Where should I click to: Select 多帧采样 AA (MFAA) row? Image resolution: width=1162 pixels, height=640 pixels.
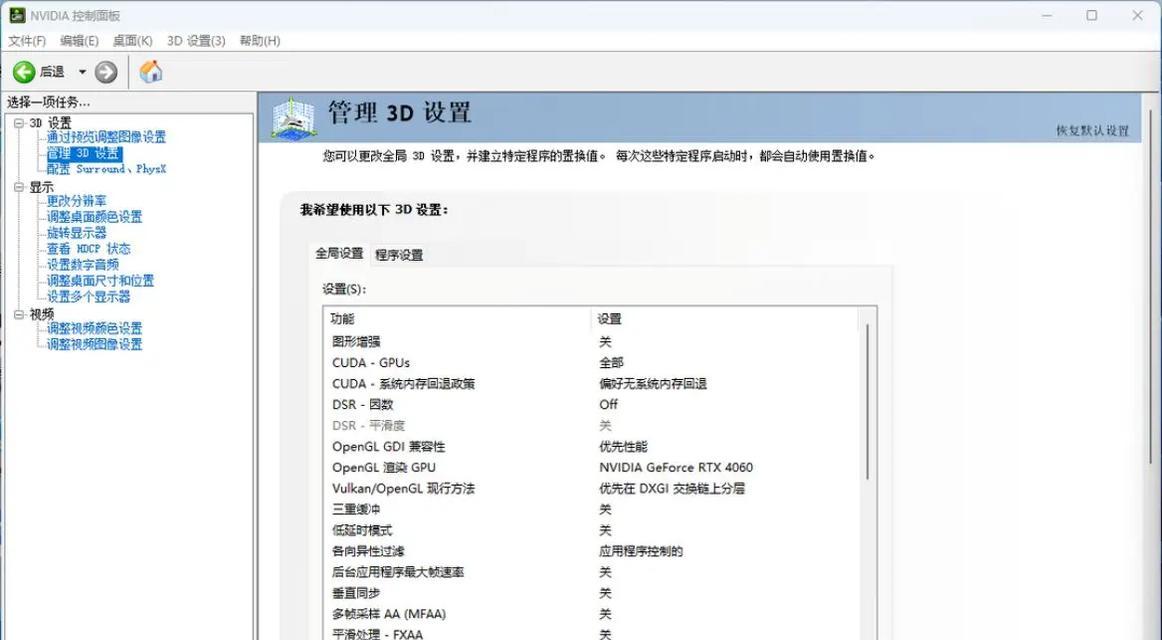593,614
